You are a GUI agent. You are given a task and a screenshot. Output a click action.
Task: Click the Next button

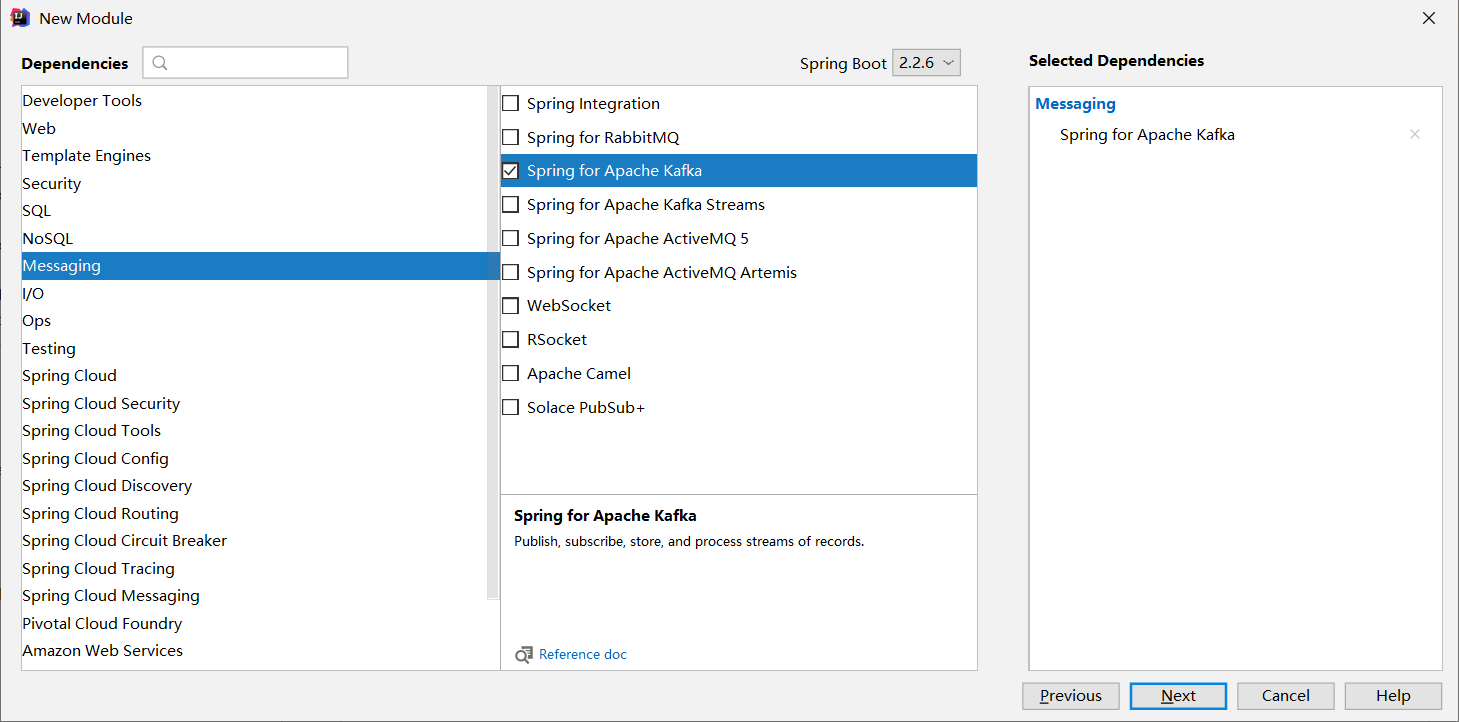pos(1178,696)
